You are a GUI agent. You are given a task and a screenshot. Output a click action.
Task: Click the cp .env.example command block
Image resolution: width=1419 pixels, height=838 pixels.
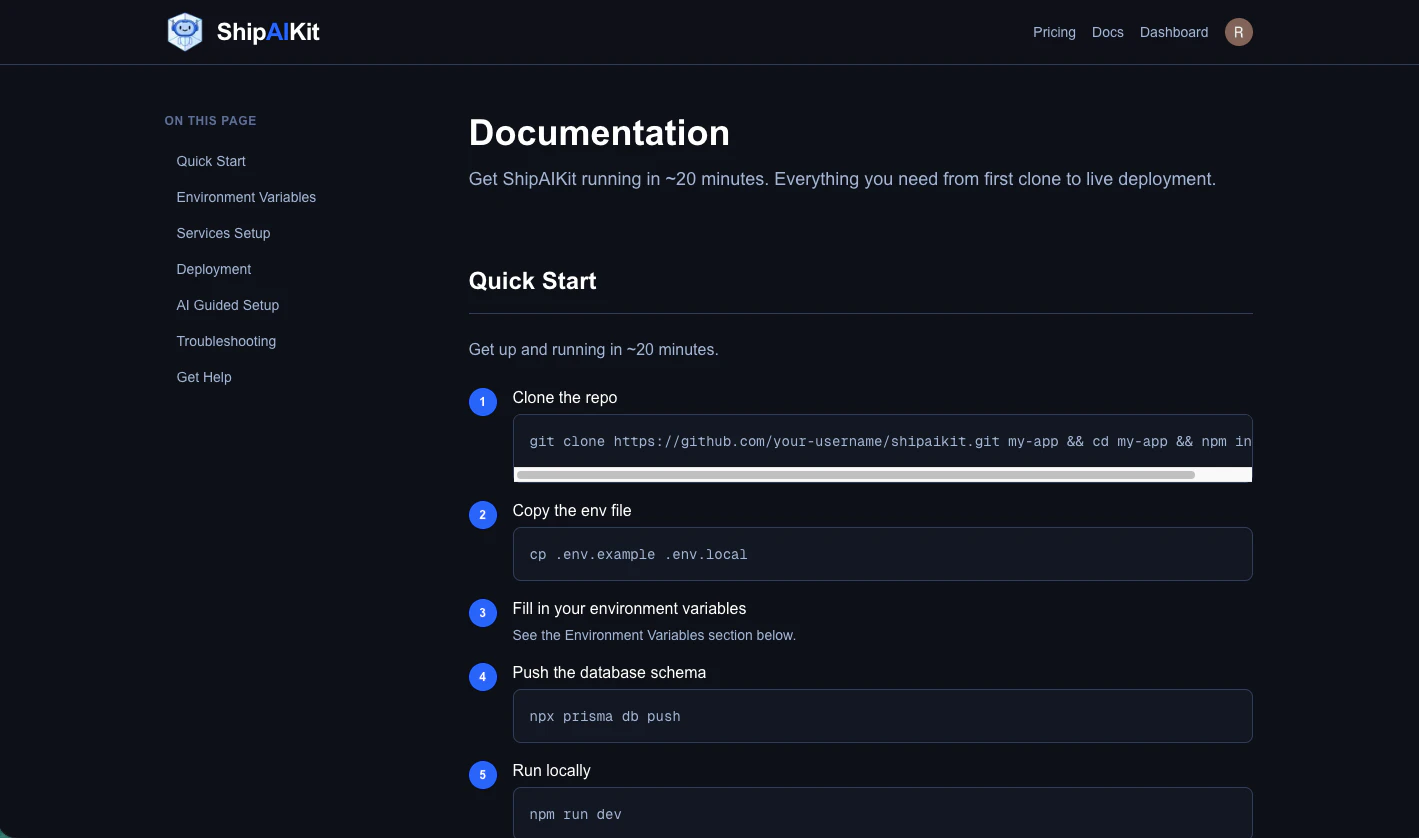[883, 554]
